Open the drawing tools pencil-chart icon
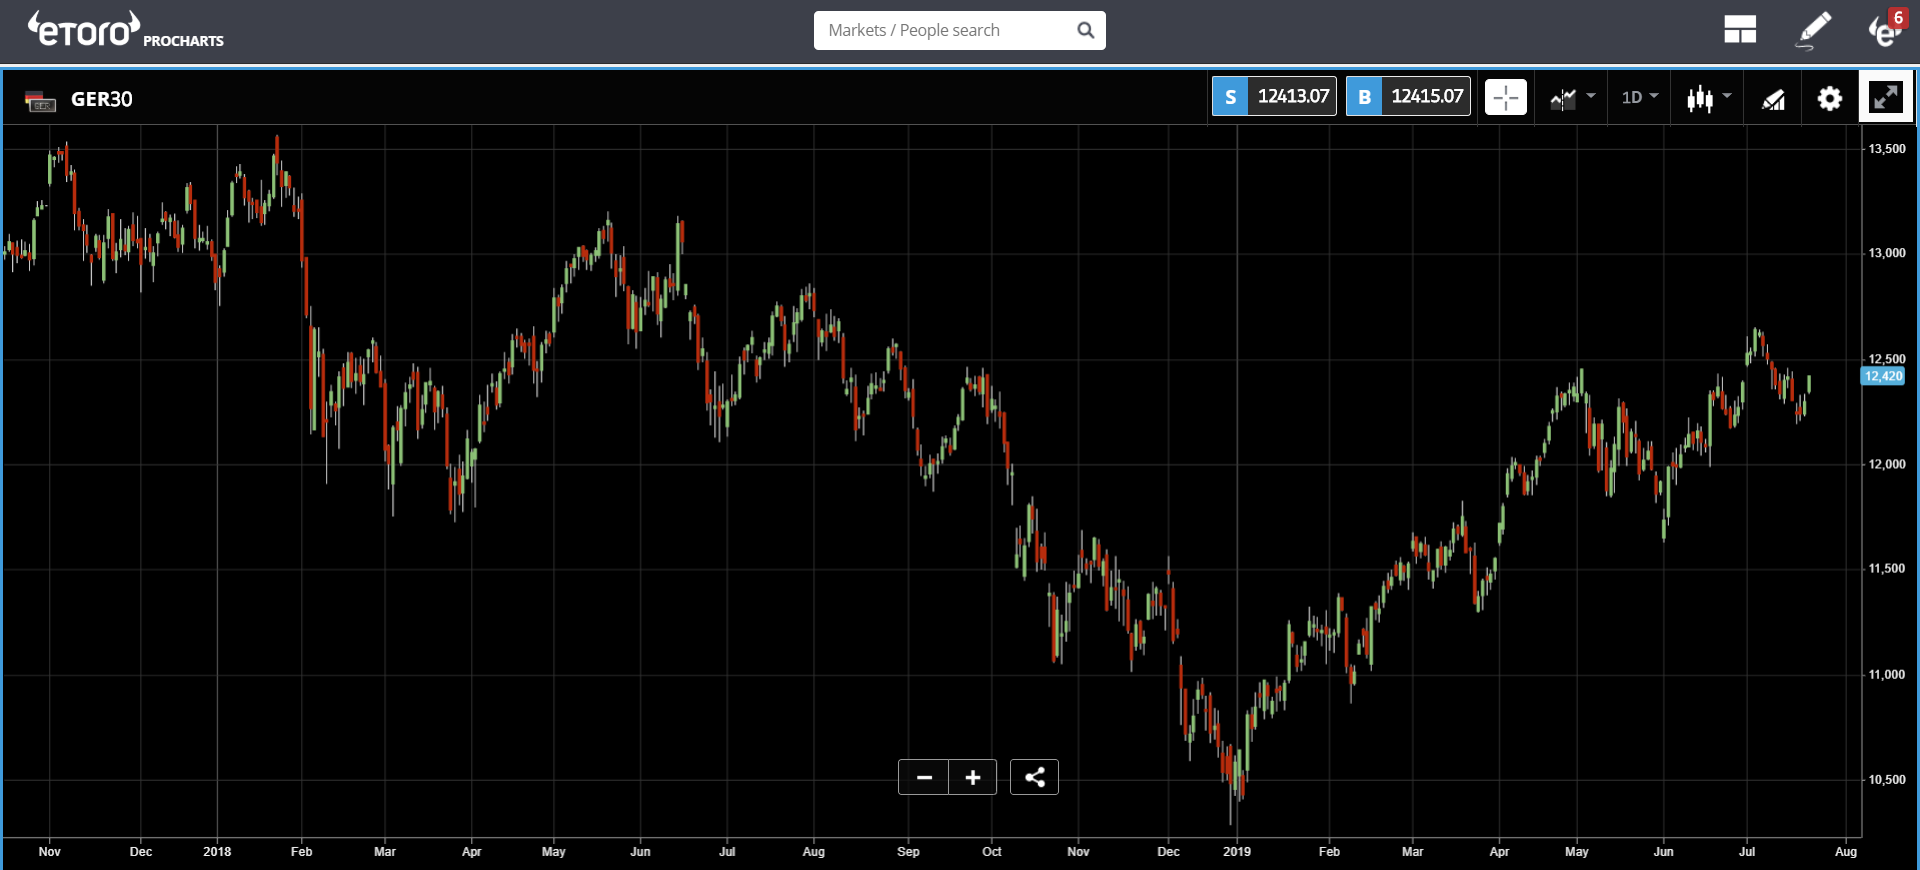 point(1773,98)
